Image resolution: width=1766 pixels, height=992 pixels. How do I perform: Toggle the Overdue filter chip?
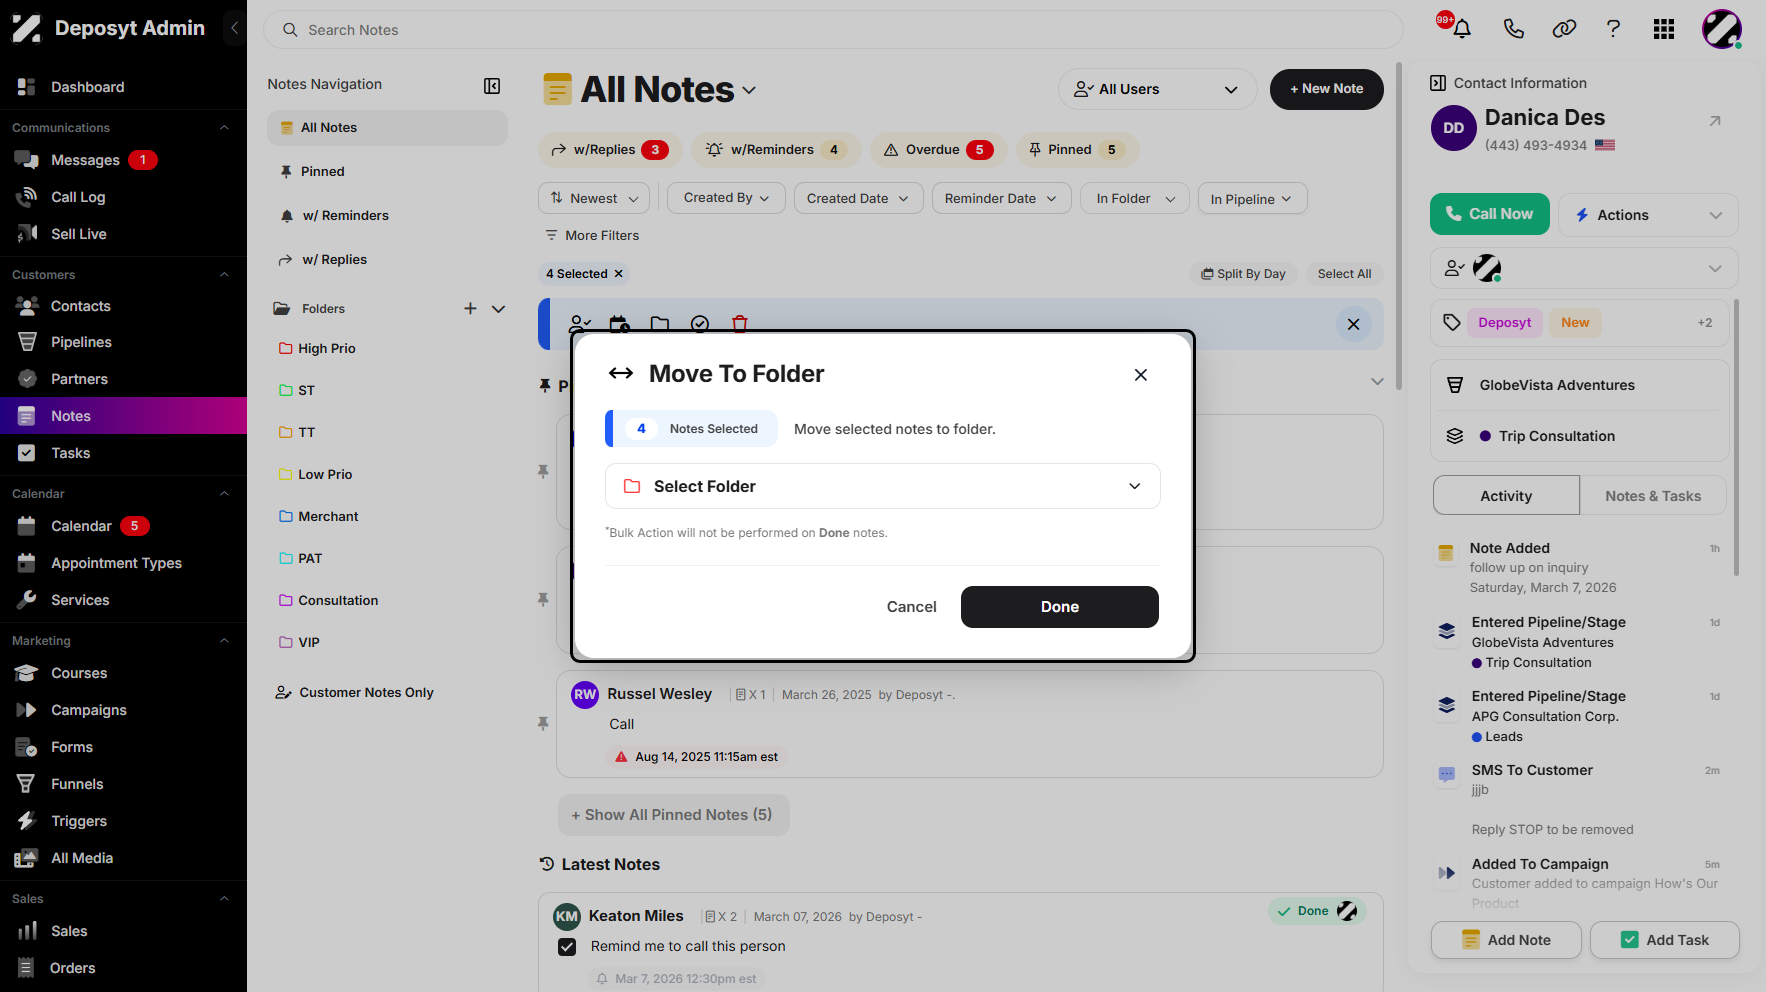click(x=938, y=150)
